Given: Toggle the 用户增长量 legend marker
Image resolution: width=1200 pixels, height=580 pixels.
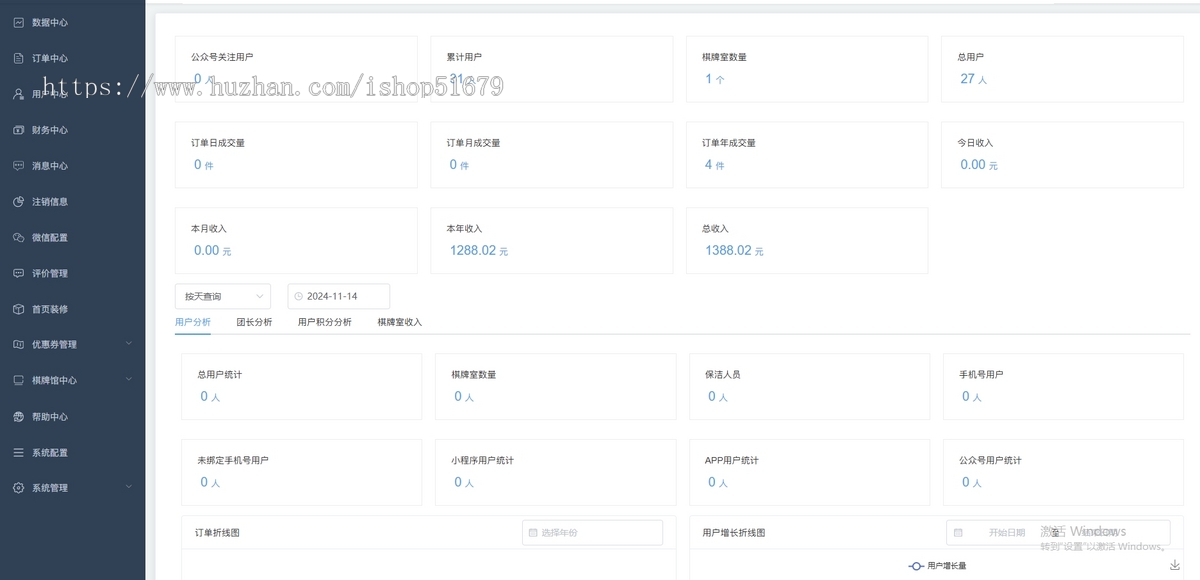Looking at the screenshot, I should click(915, 566).
